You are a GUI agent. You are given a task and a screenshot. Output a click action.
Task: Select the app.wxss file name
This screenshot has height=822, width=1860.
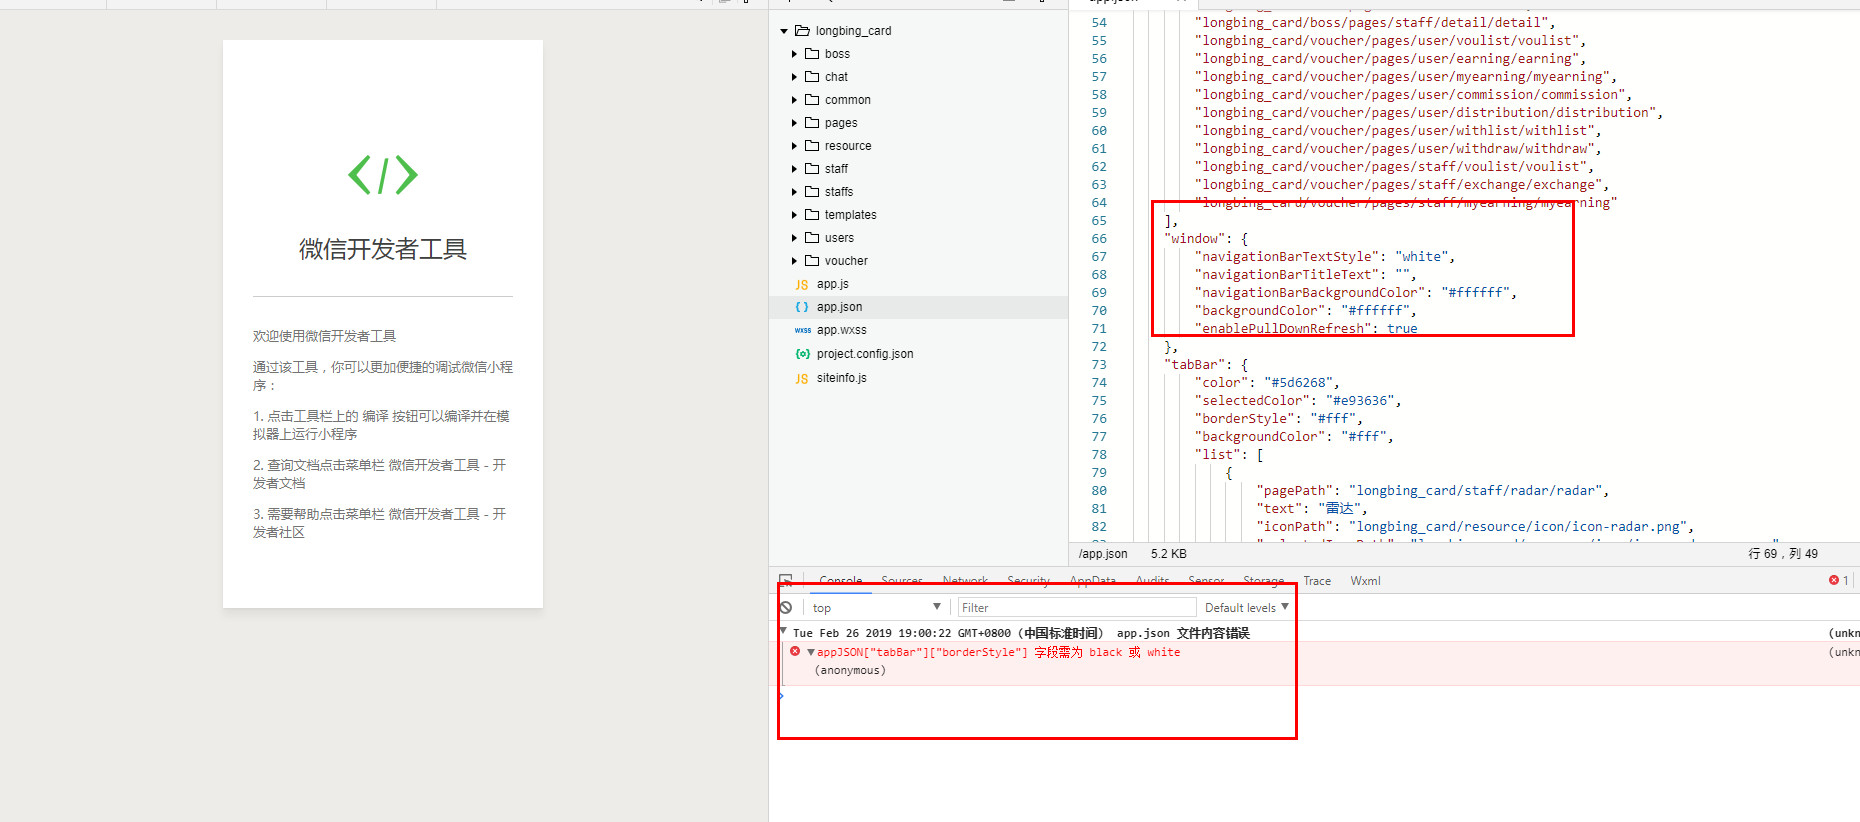(842, 330)
